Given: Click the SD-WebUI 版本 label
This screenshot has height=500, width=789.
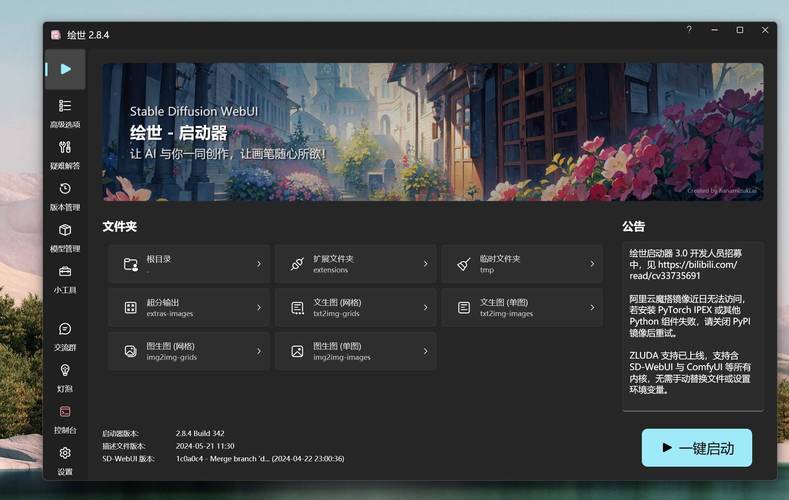Looking at the screenshot, I should click(x=128, y=459).
